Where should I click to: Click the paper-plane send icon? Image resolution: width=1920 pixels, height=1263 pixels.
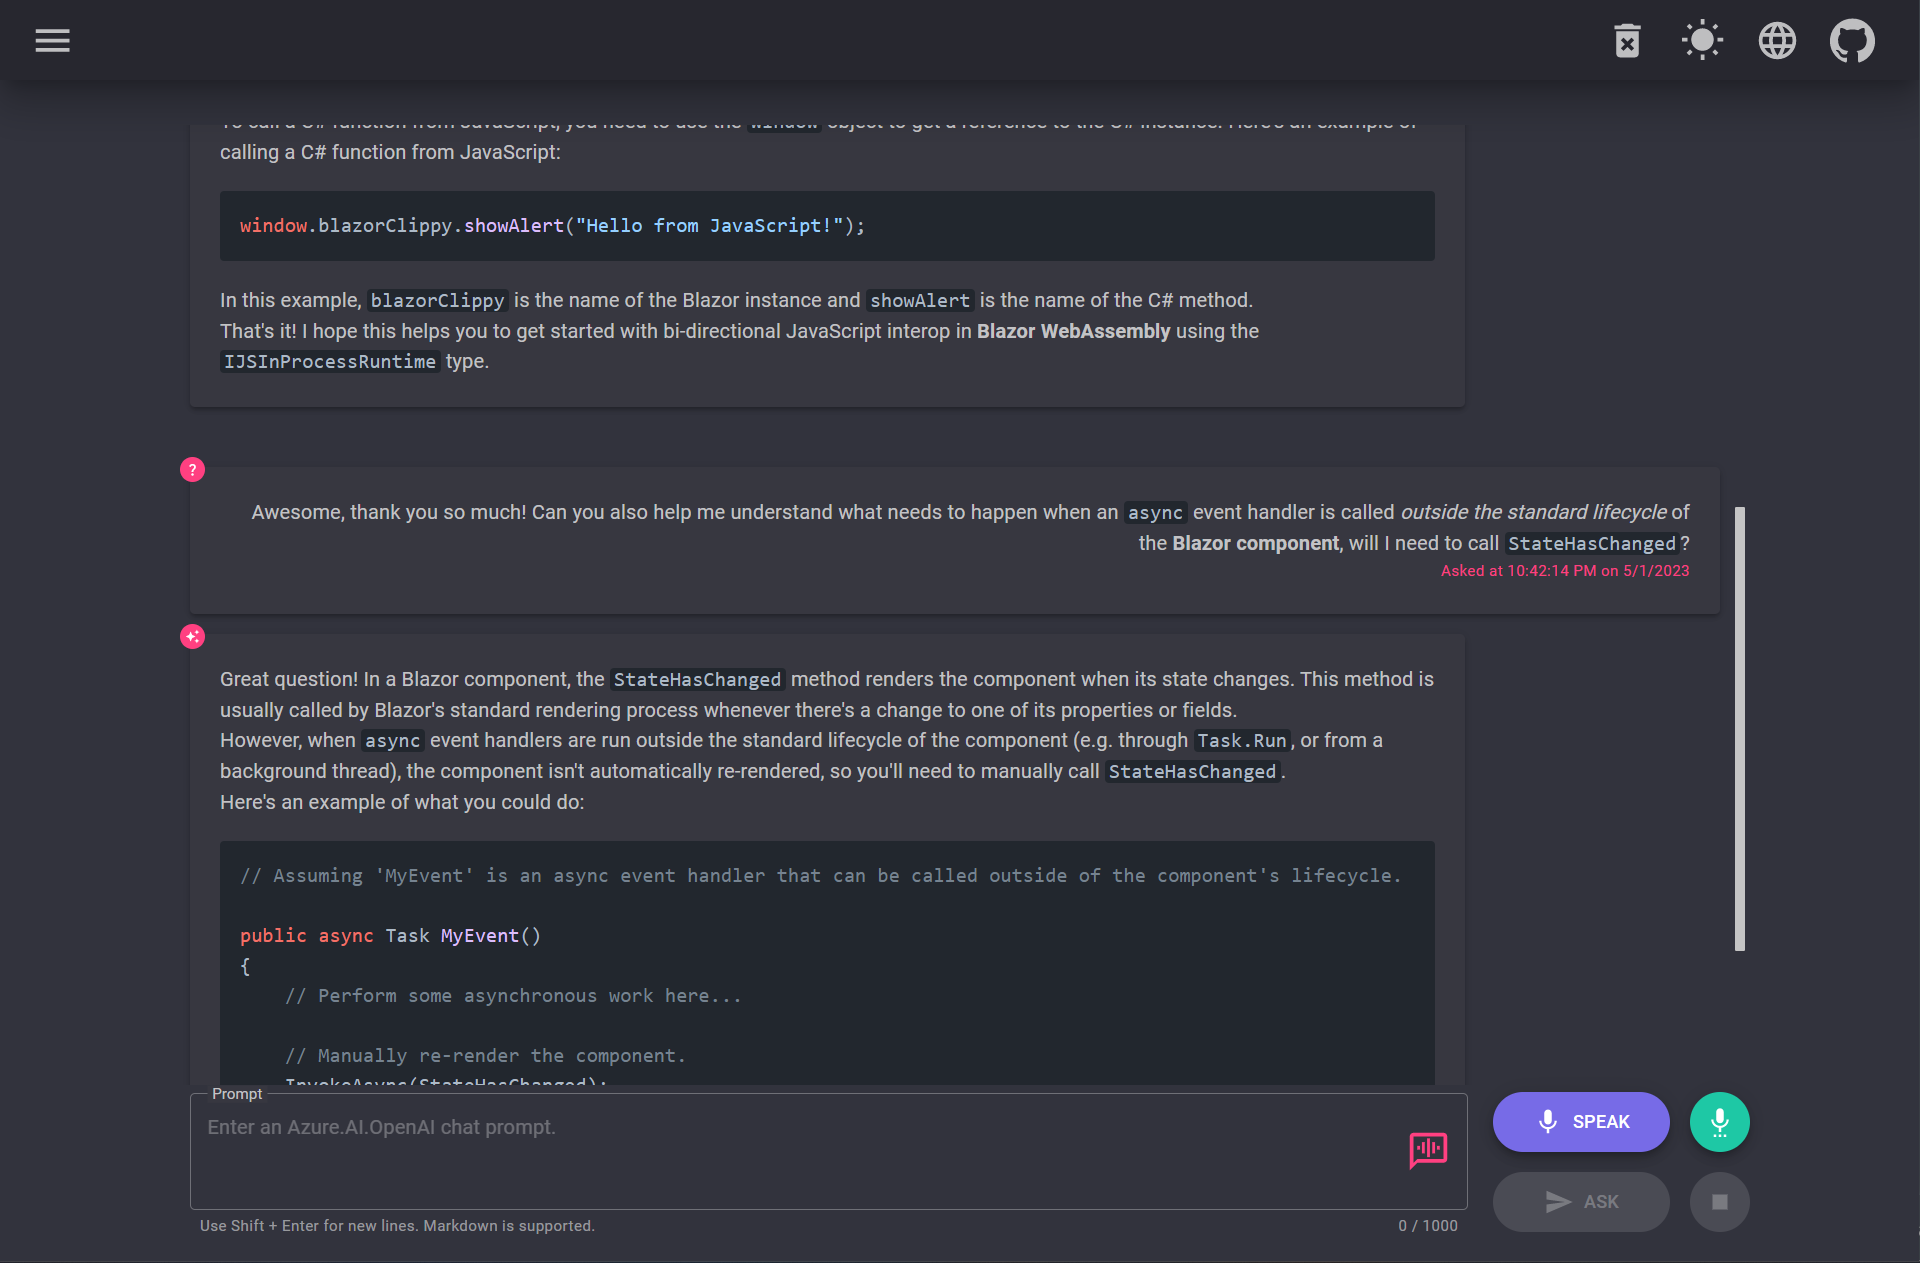[x=1558, y=1202]
